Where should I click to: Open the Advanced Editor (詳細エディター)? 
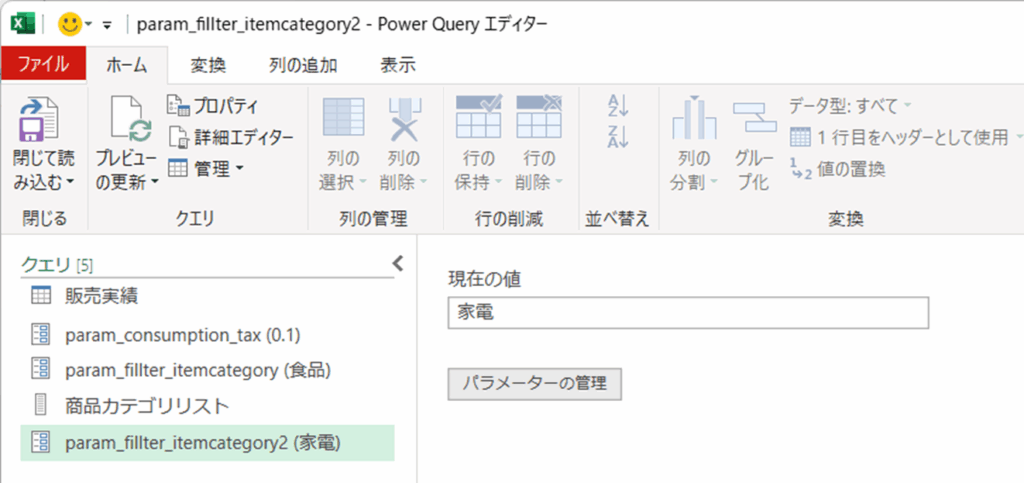click(x=231, y=137)
